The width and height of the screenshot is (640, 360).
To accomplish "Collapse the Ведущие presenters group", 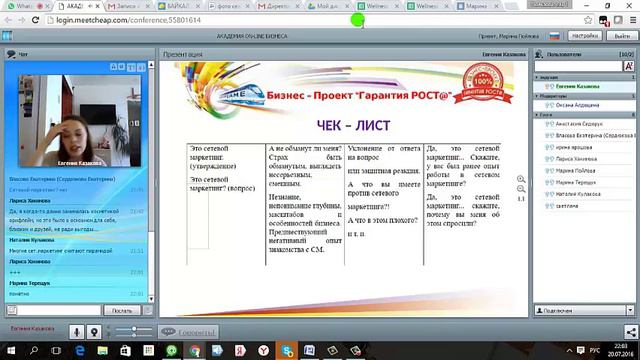I will [x=537, y=77].
